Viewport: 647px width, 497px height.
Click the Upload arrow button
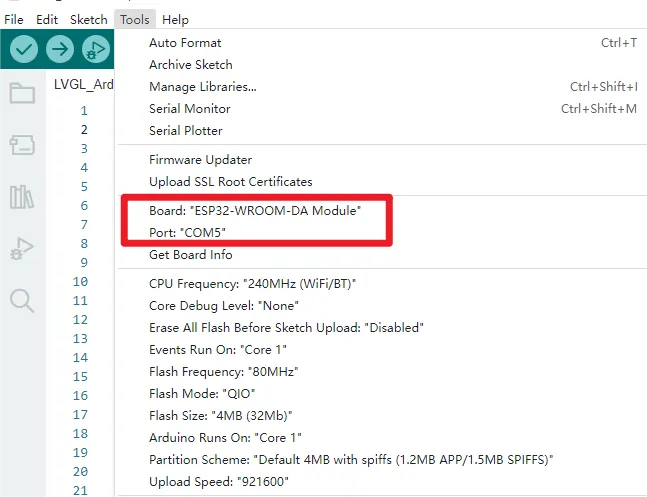[x=60, y=49]
